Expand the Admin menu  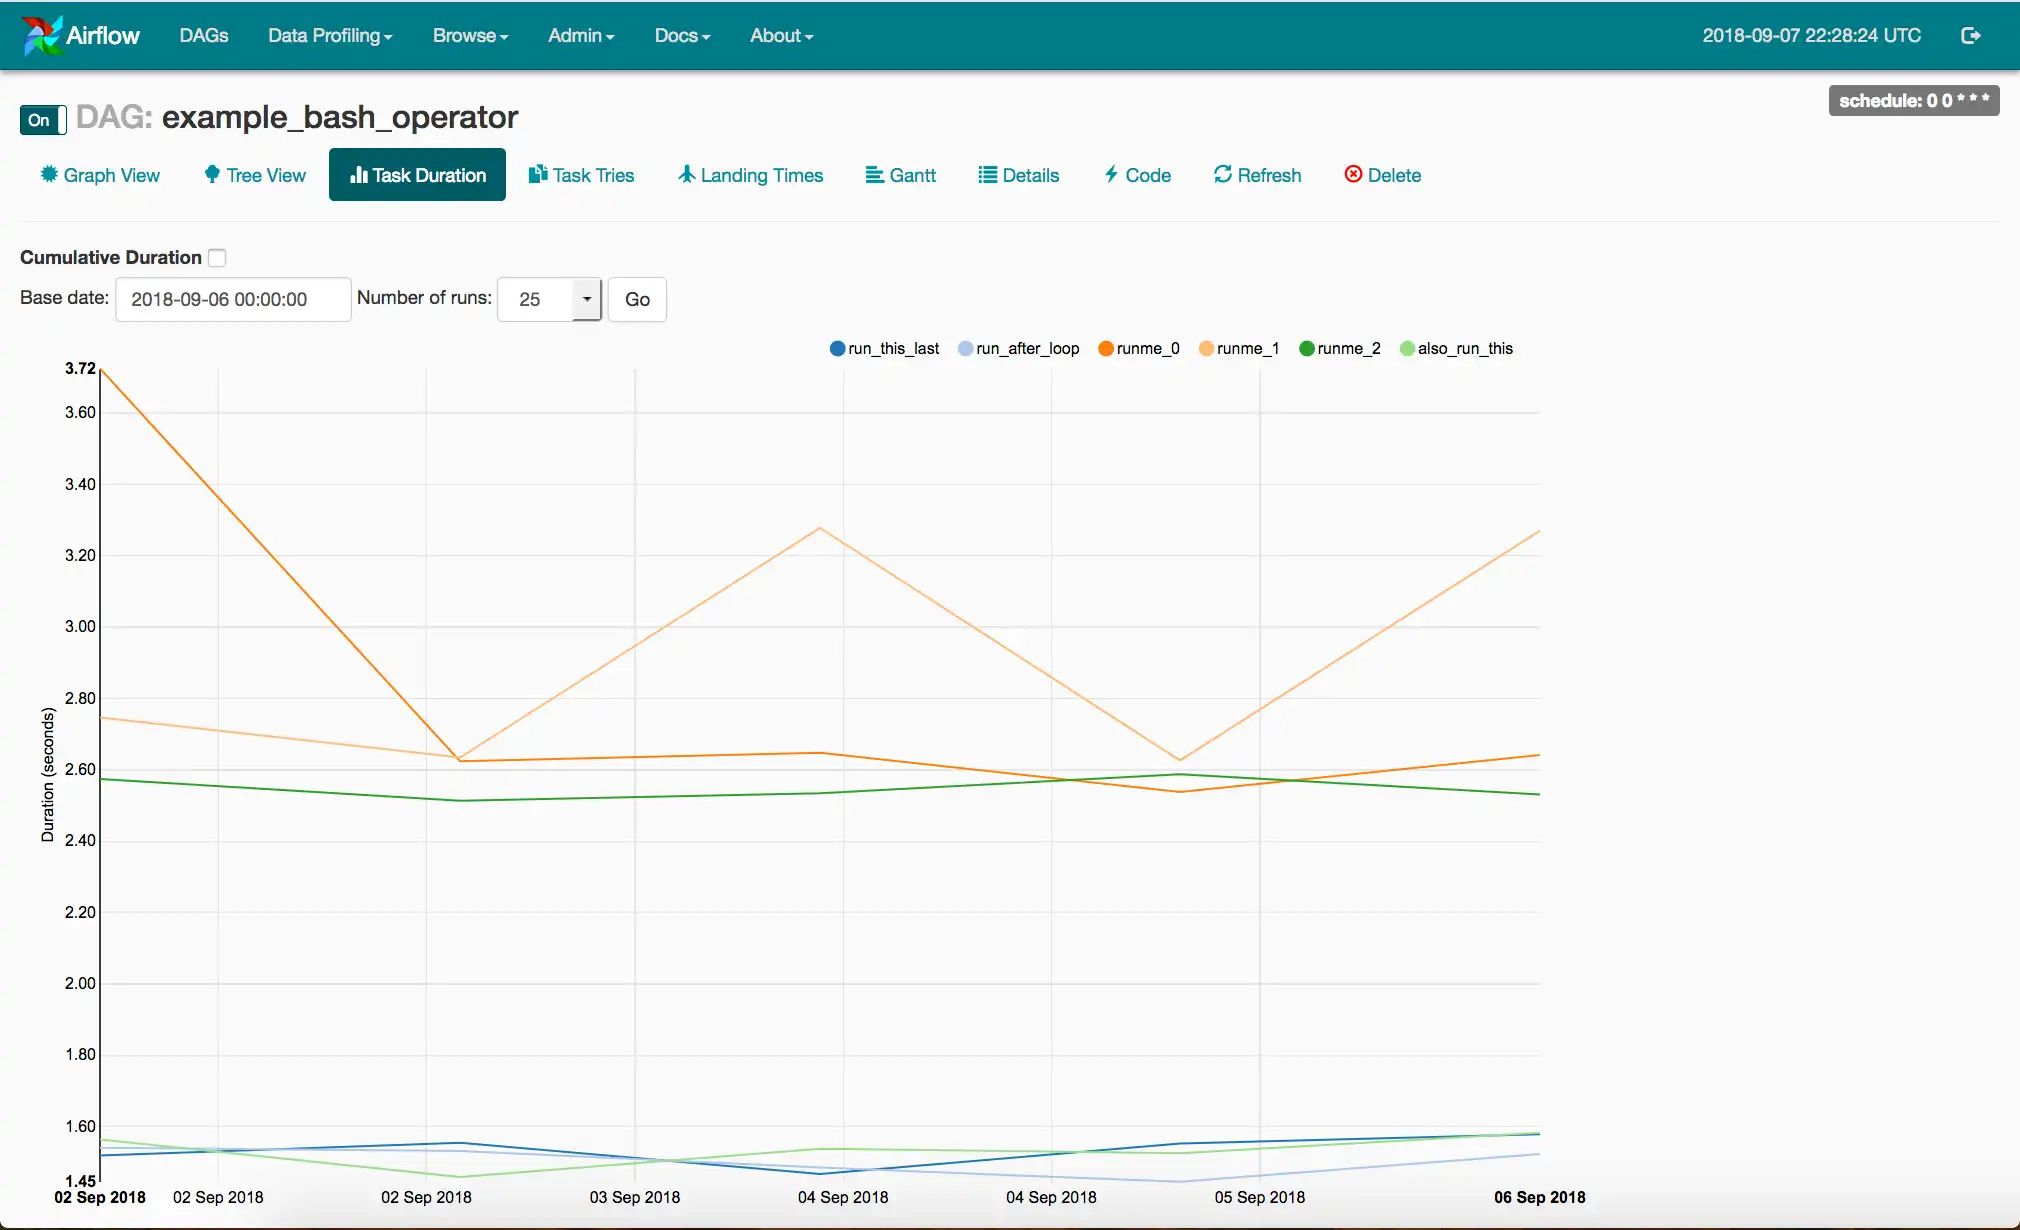(x=581, y=35)
